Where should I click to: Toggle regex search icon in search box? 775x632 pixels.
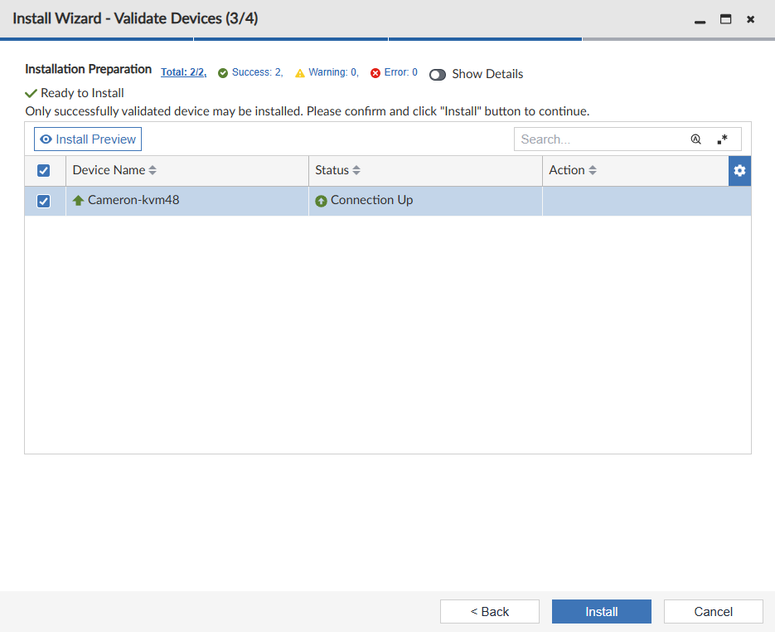click(722, 139)
